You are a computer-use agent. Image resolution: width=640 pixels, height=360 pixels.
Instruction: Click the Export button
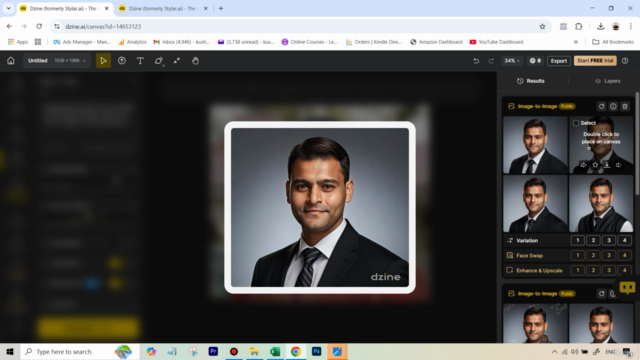tap(558, 61)
